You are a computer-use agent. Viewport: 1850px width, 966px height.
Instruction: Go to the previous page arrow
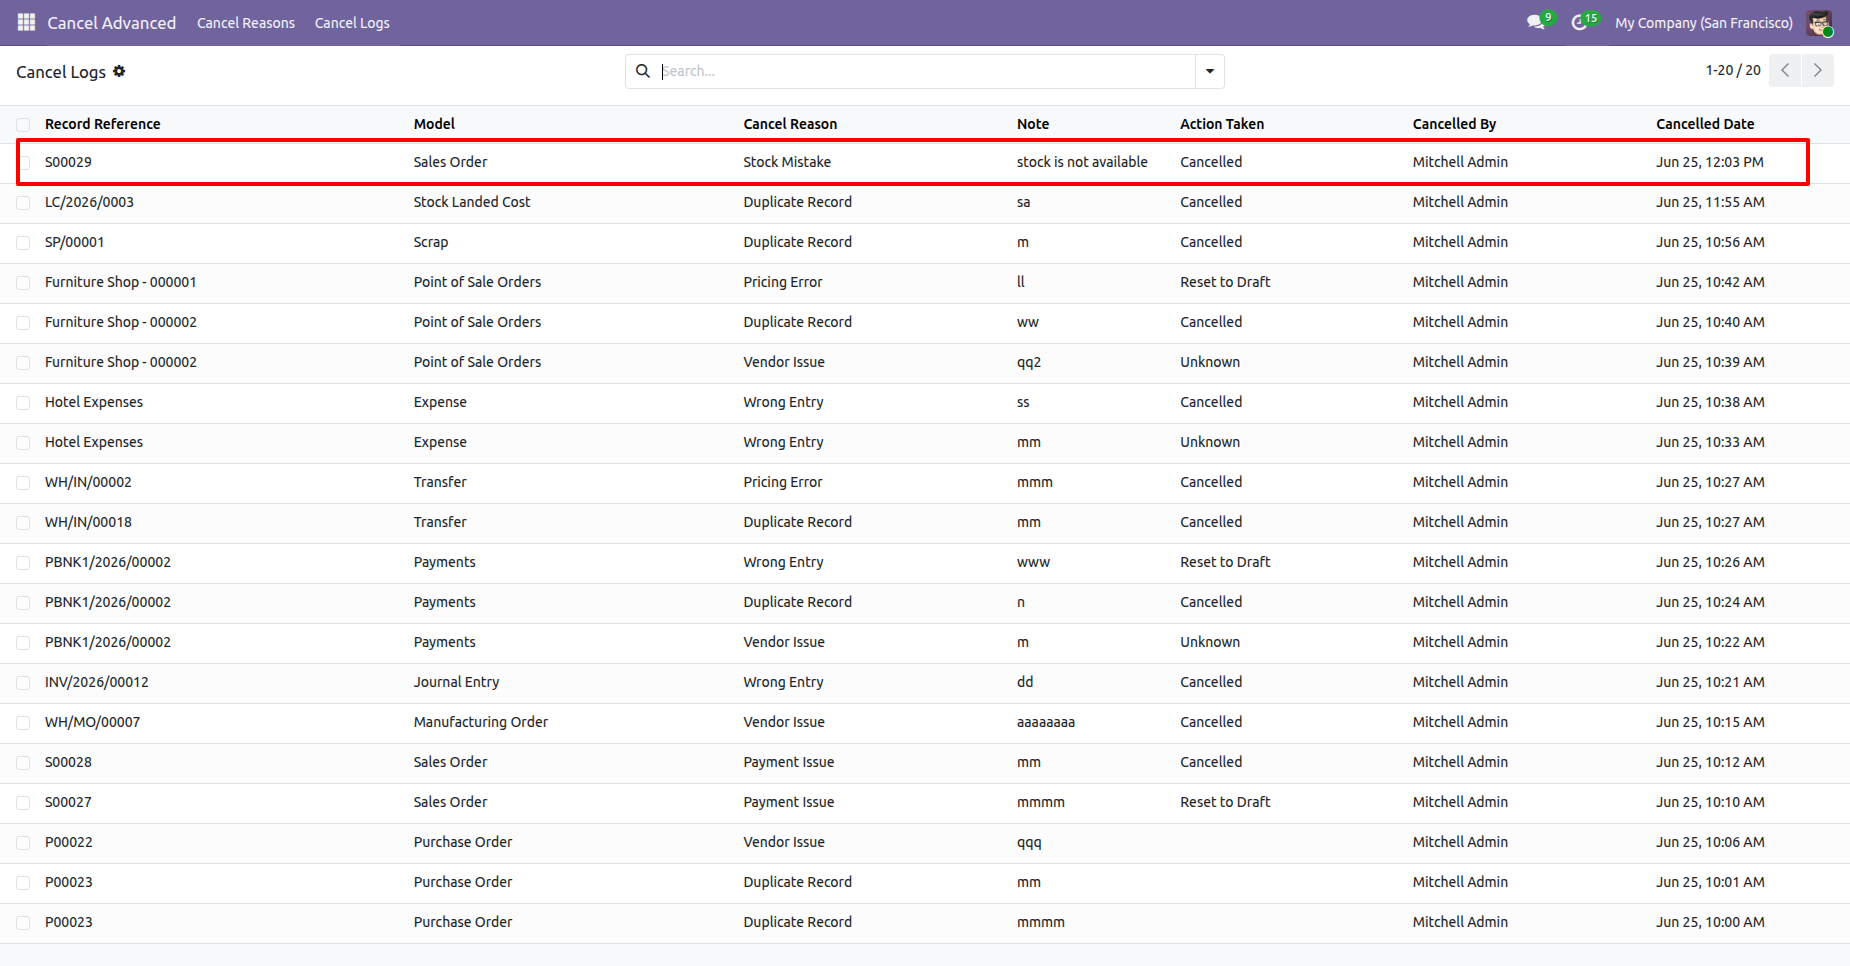tap(1785, 70)
